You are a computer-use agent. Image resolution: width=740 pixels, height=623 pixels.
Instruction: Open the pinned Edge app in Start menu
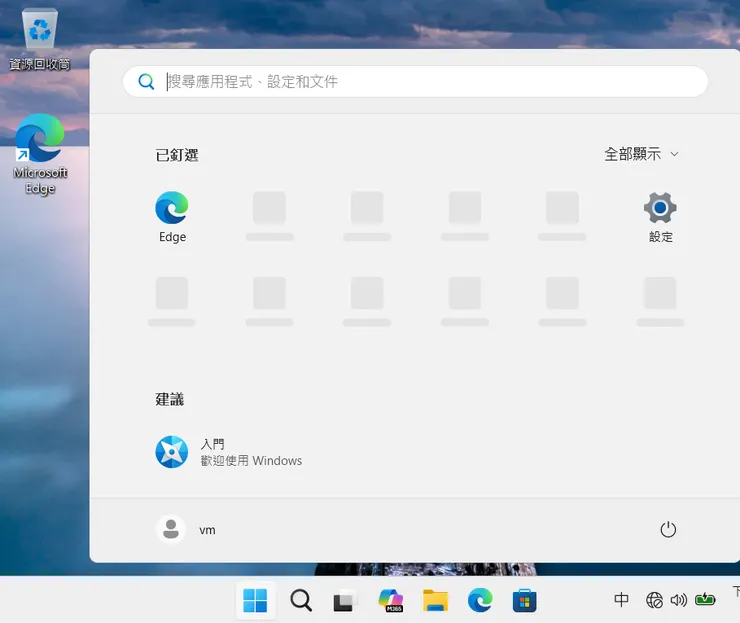coord(172,217)
